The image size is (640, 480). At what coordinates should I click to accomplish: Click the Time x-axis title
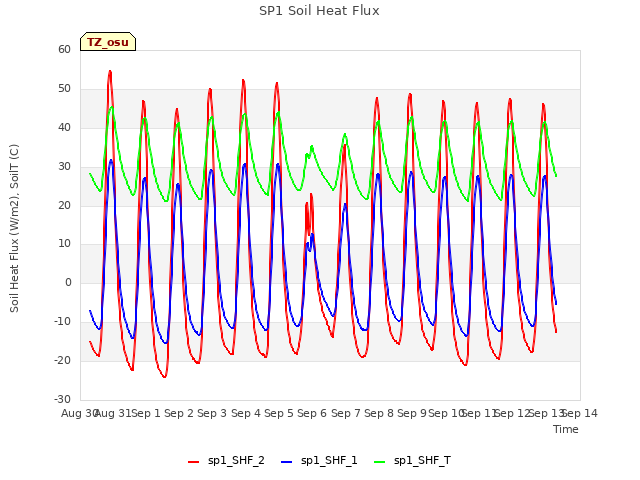click(565, 429)
